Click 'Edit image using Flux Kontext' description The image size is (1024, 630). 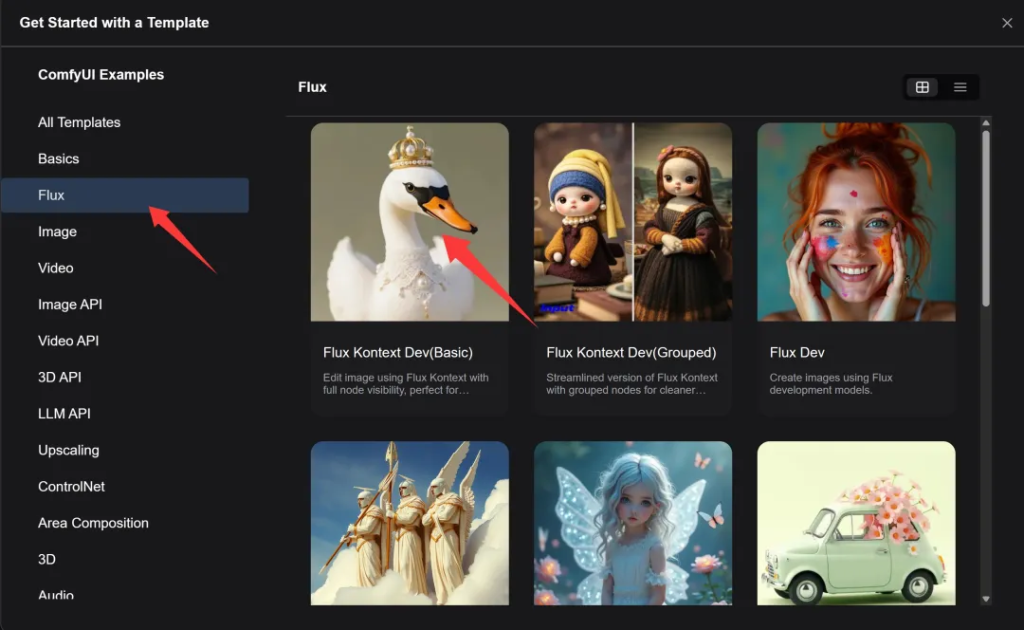coord(406,384)
